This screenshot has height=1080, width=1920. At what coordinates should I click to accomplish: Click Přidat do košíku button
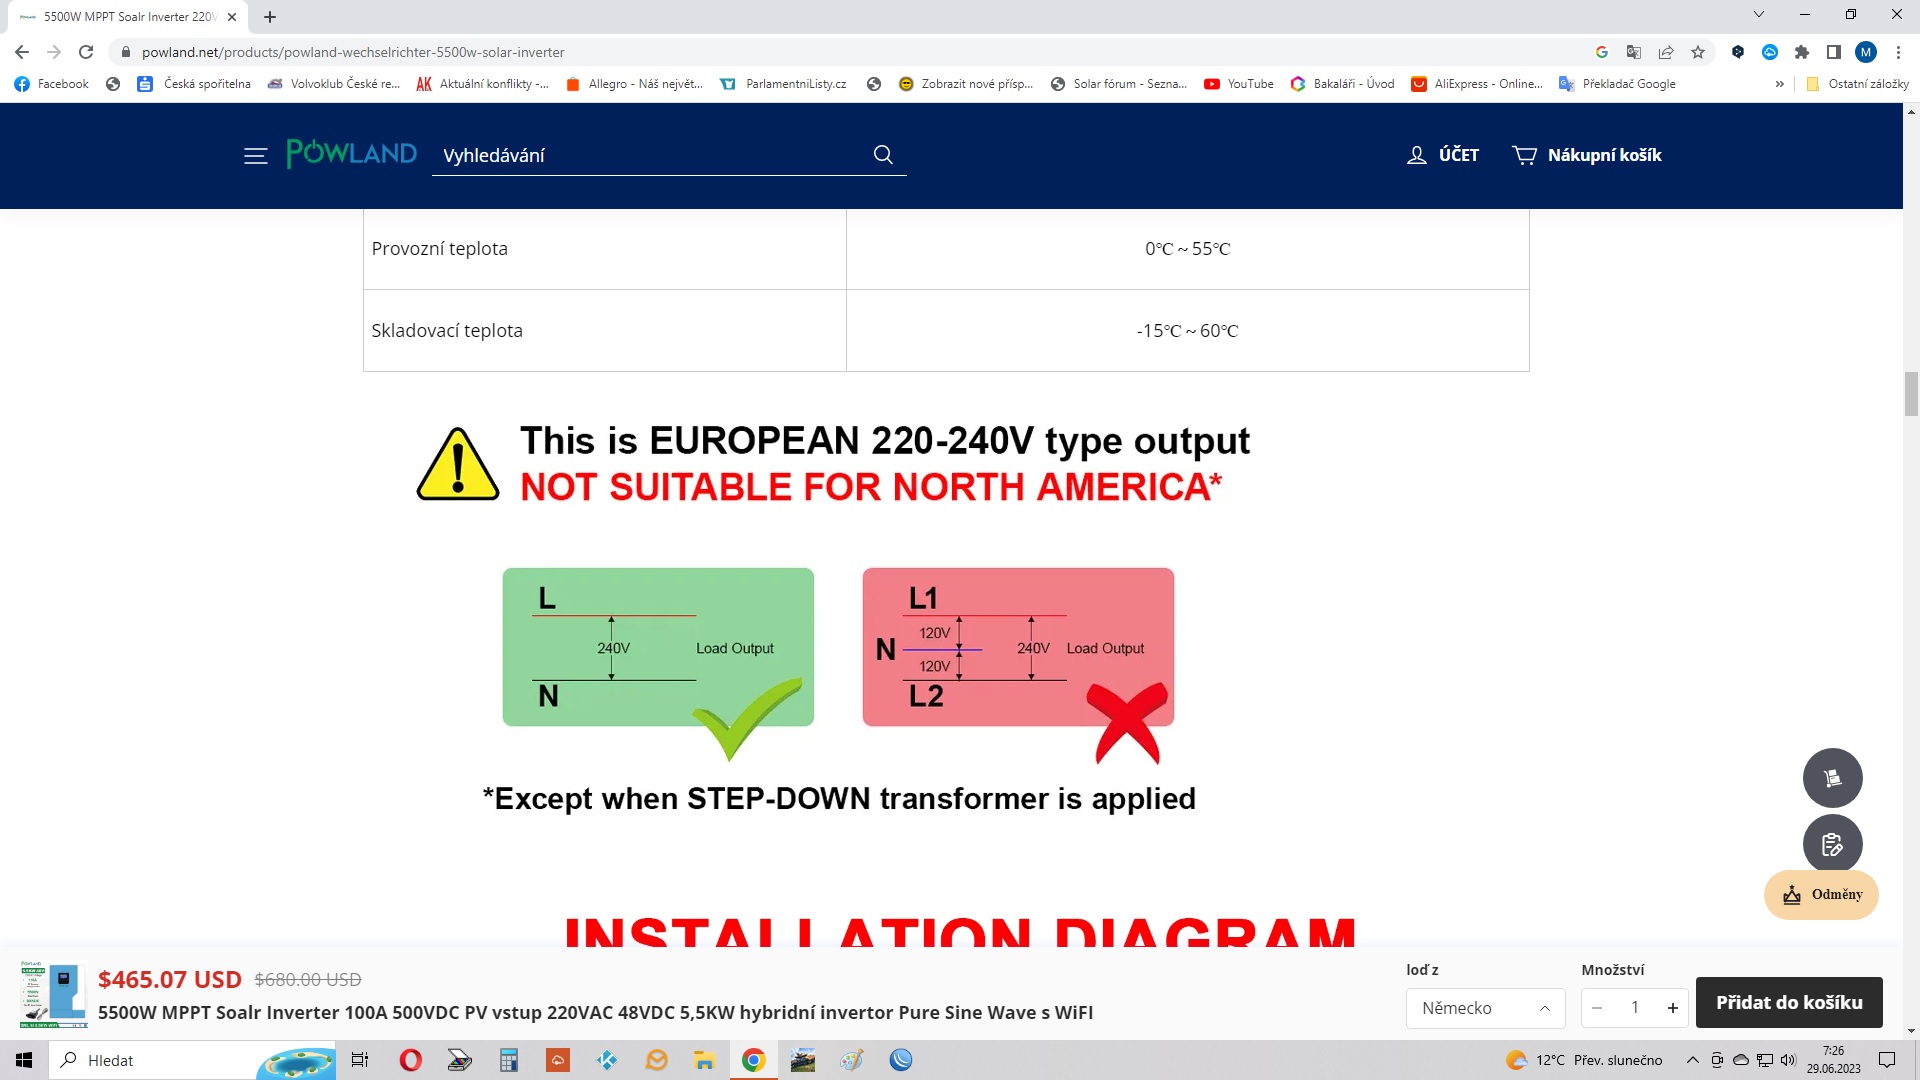(1788, 1002)
